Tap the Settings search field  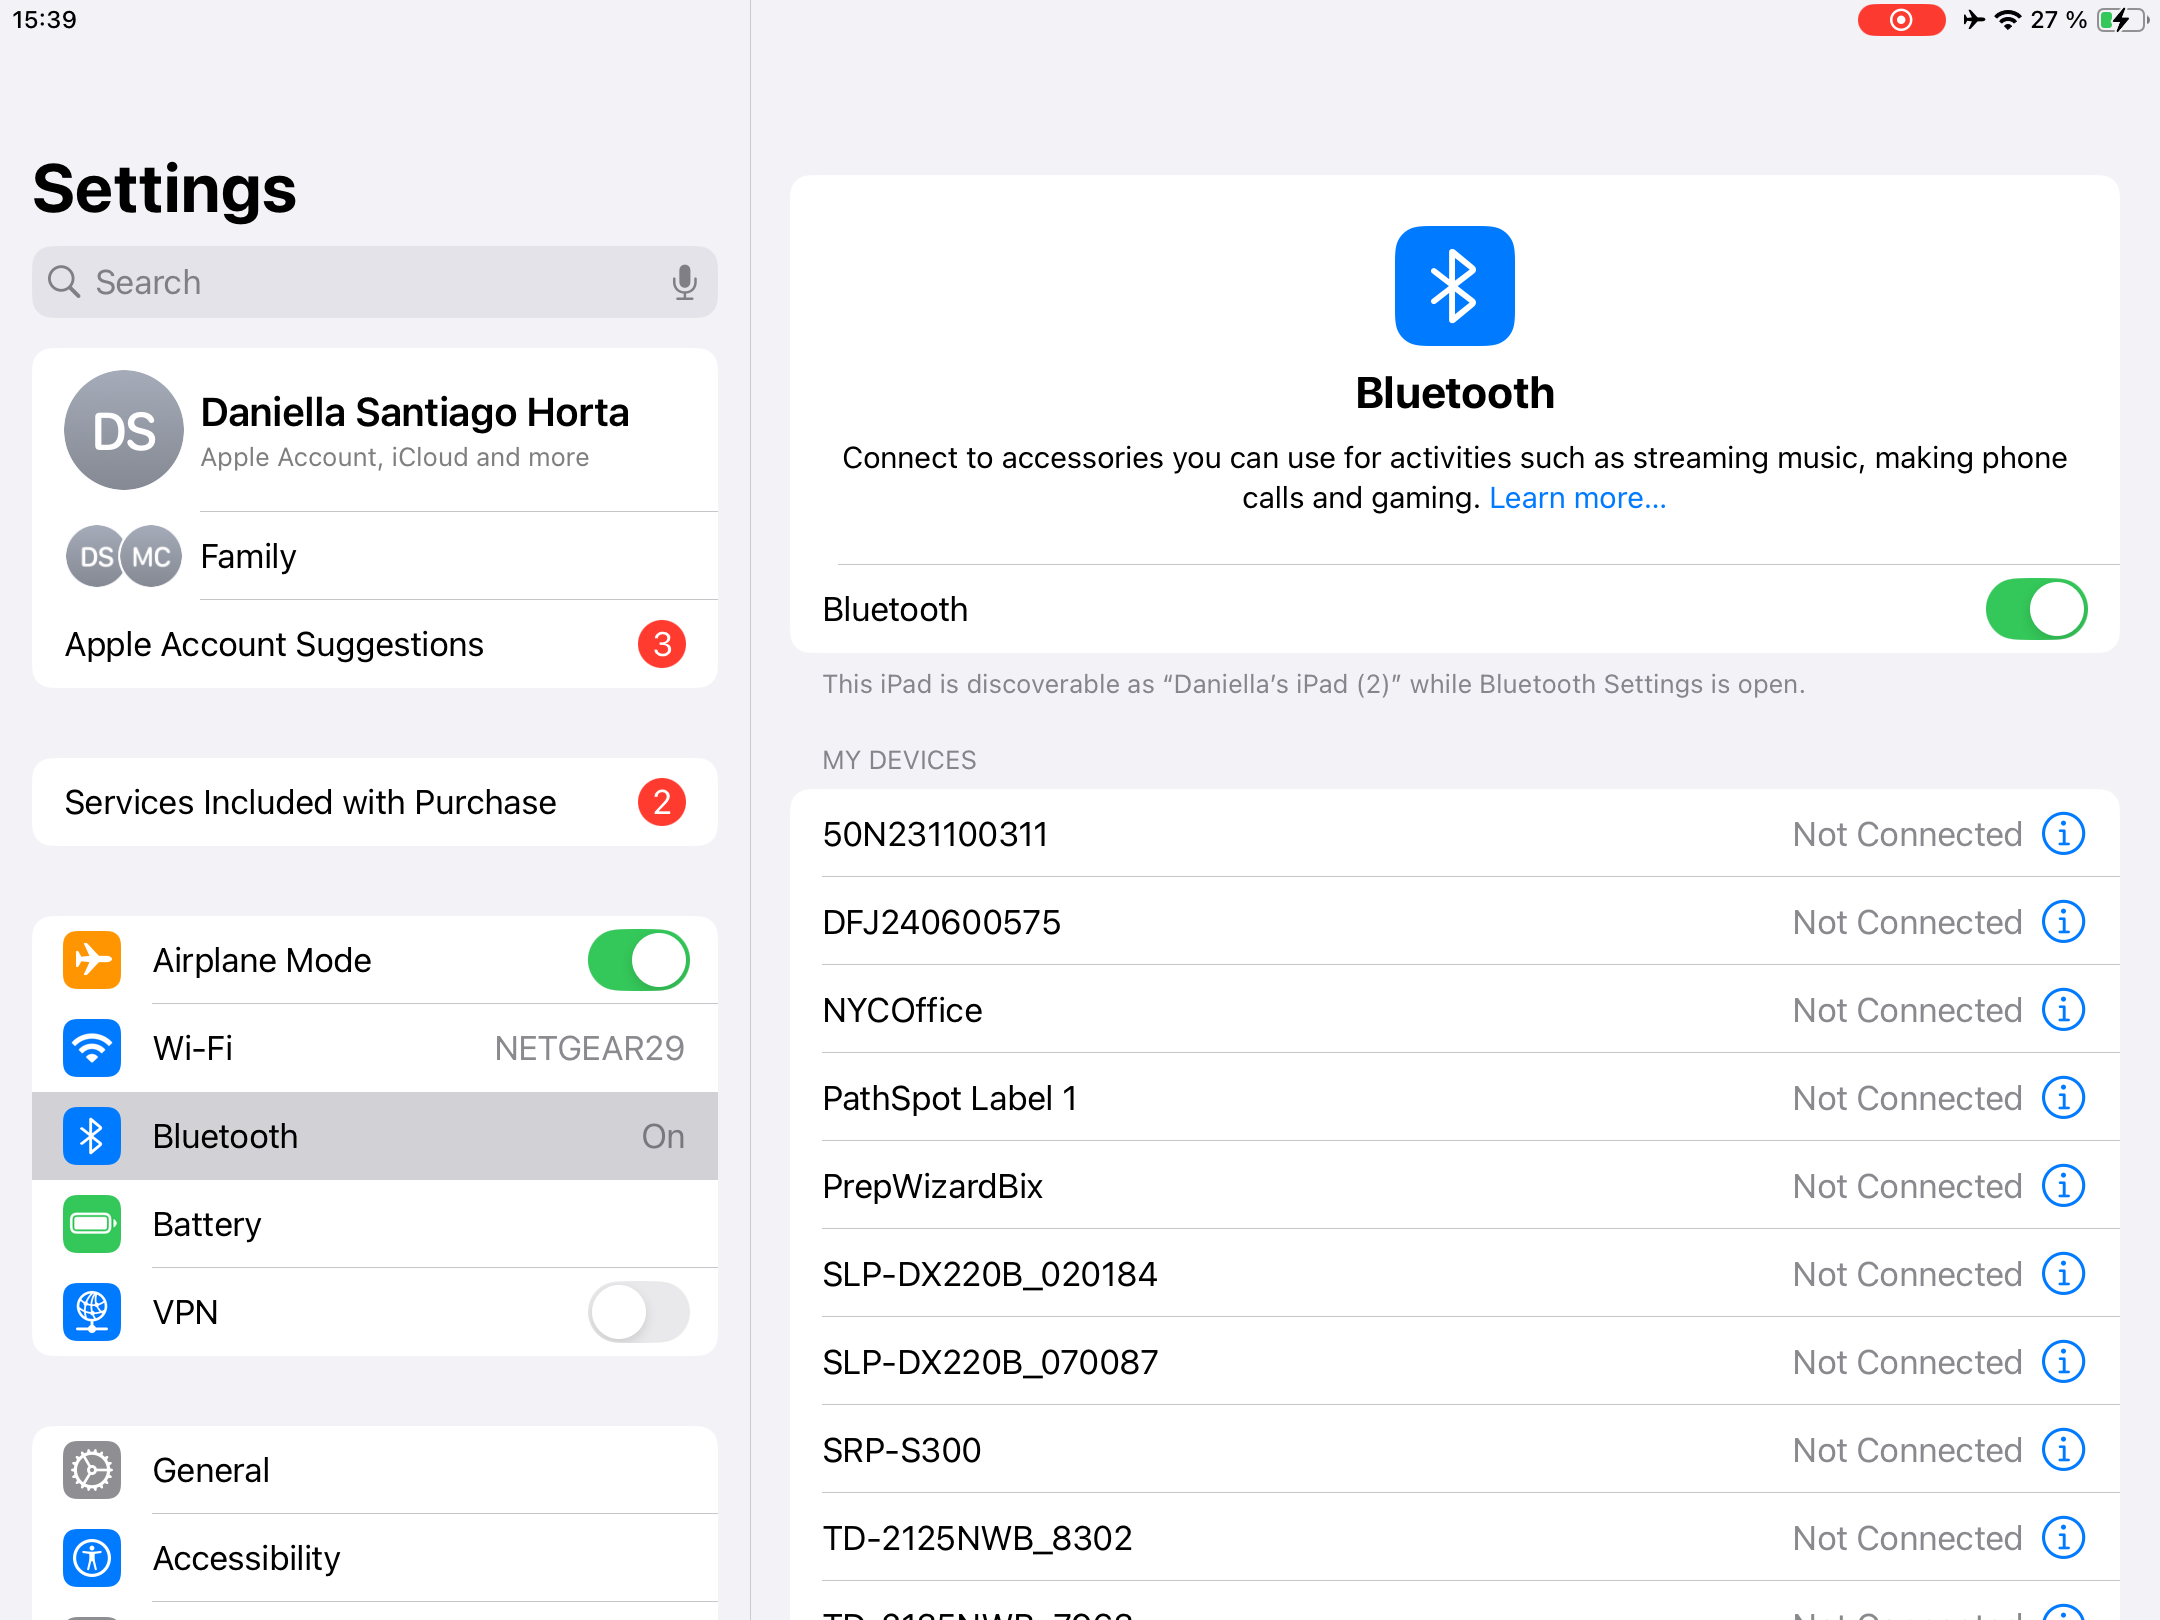click(360, 283)
